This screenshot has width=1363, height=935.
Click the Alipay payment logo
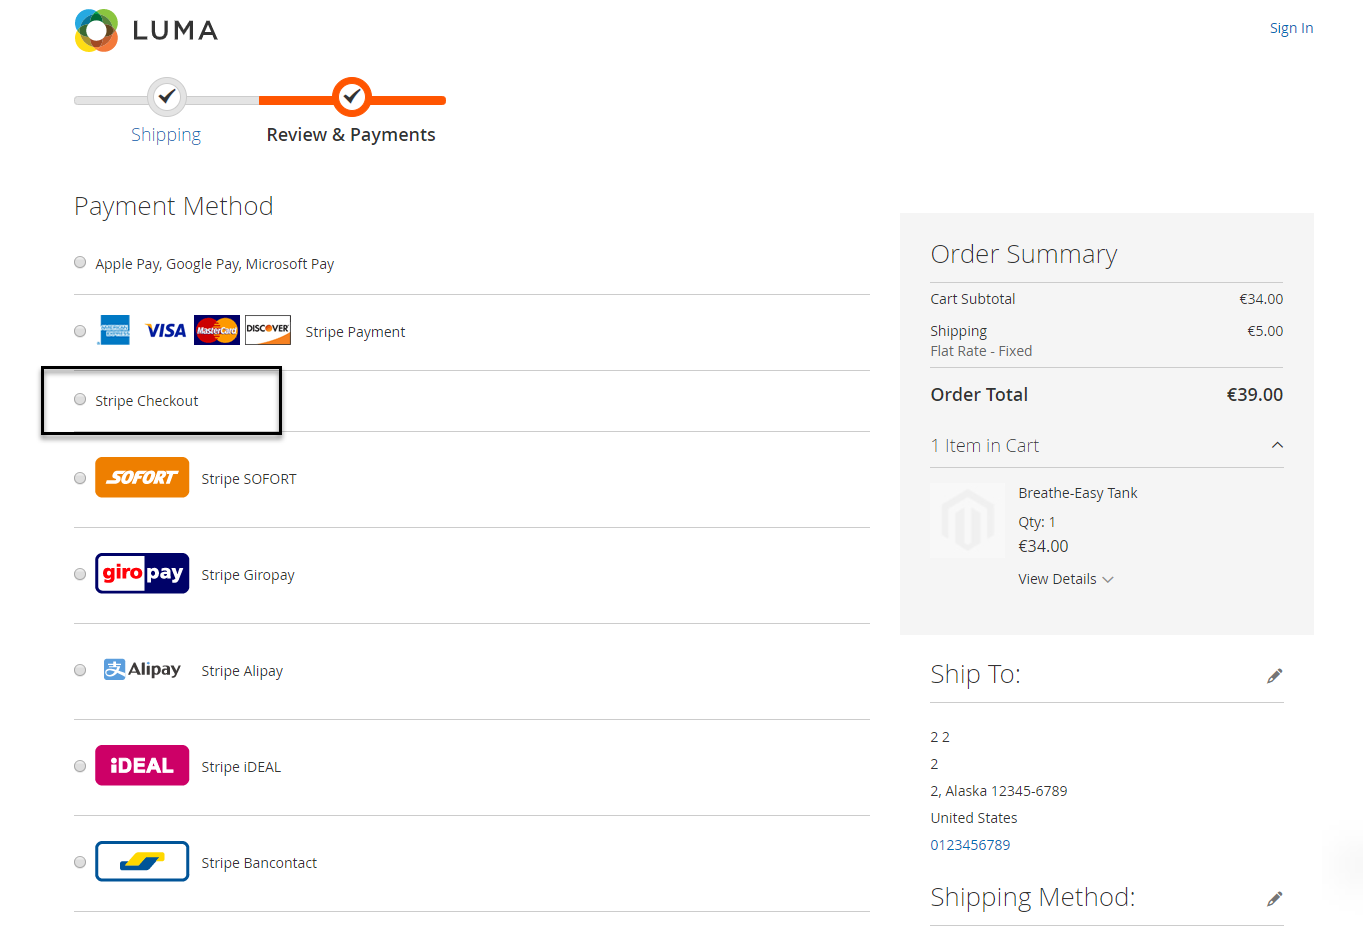[142, 670]
